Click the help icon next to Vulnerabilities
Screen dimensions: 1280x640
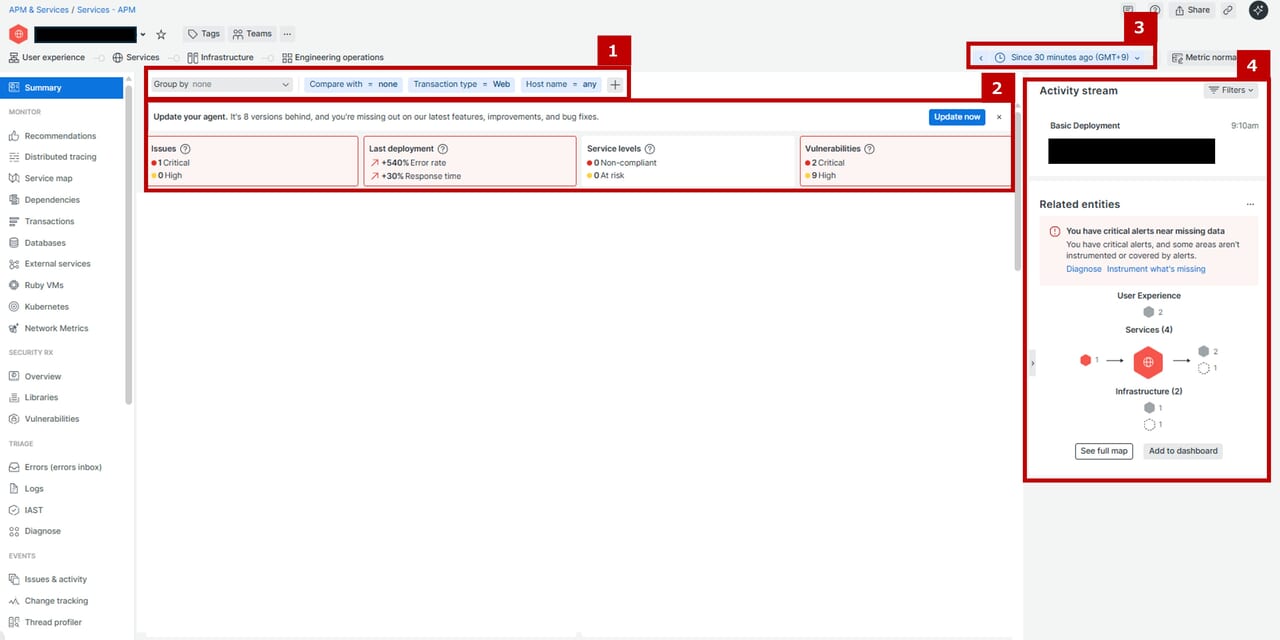tap(869, 149)
